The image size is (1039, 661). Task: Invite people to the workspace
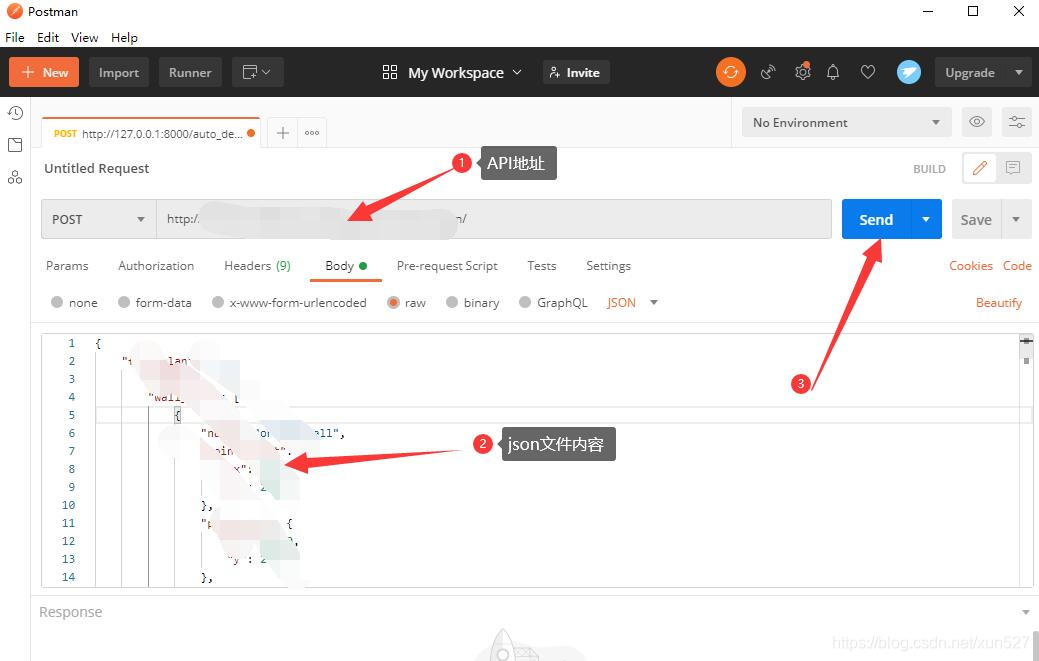click(576, 72)
